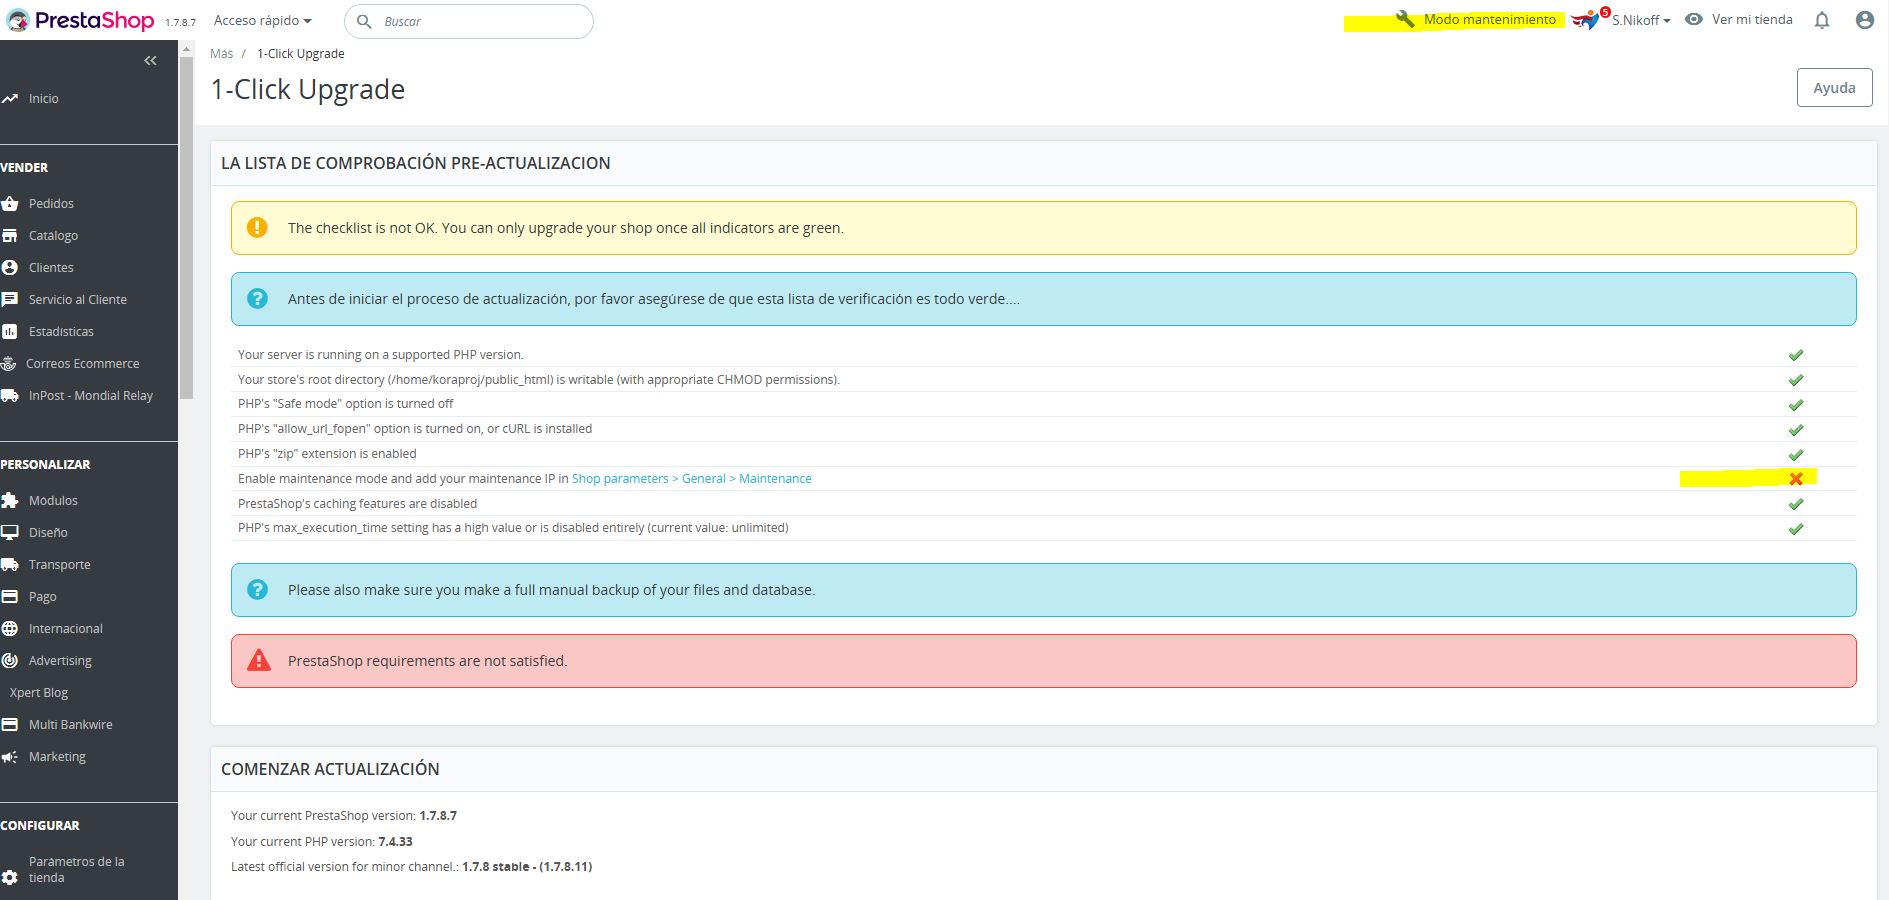Collapse the sidebar with double-chevron icon
Image resolution: width=1889 pixels, height=900 pixels.
pyautogui.click(x=150, y=61)
